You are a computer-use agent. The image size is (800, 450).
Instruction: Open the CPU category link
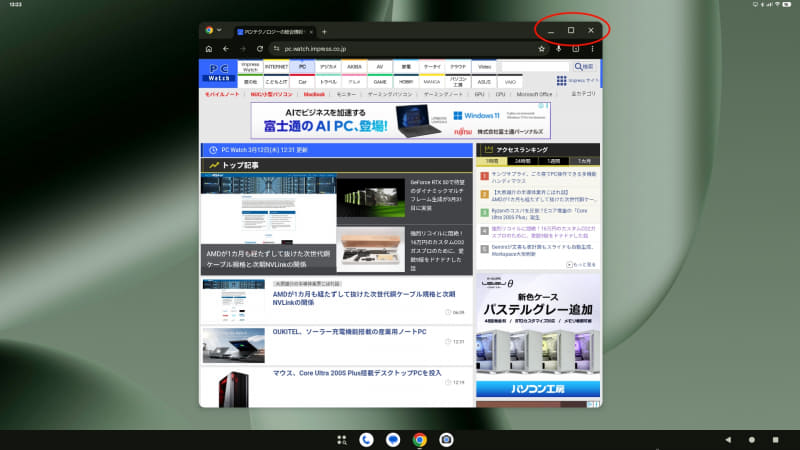(500, 94)
